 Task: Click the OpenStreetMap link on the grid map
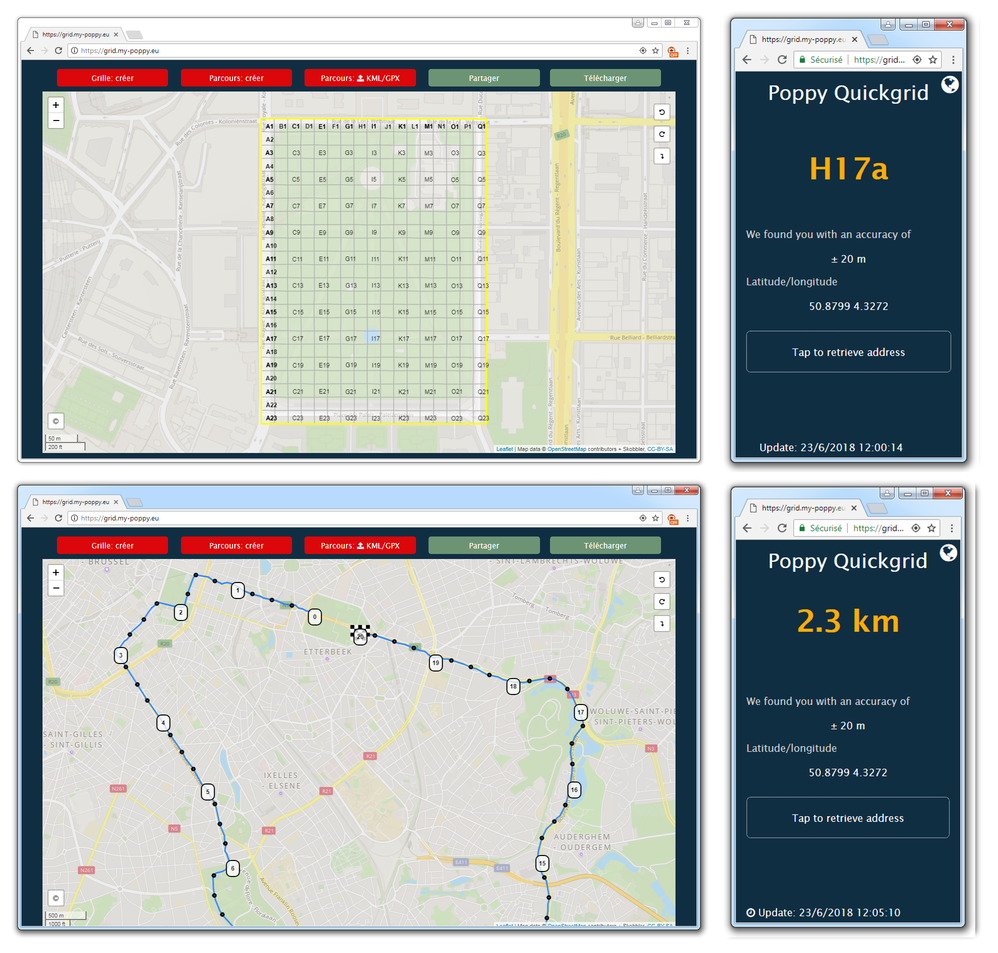[566, 449]
